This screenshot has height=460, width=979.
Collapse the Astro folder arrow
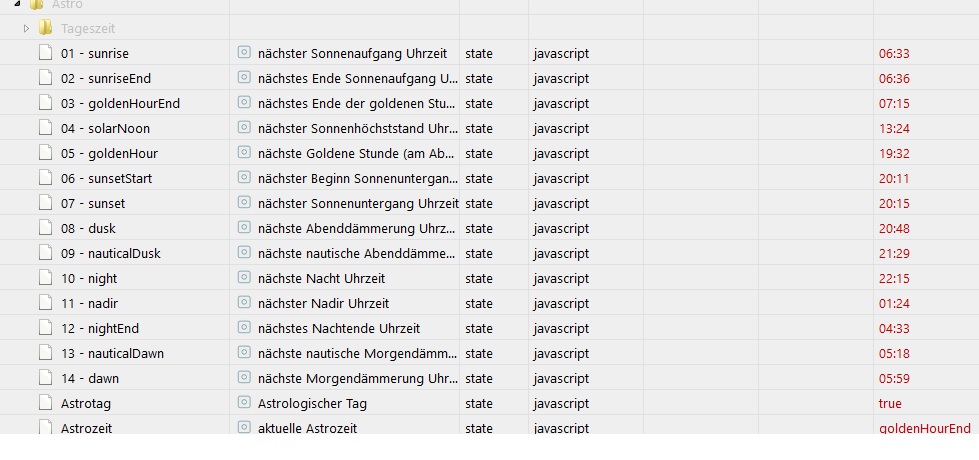click(17, 4)
